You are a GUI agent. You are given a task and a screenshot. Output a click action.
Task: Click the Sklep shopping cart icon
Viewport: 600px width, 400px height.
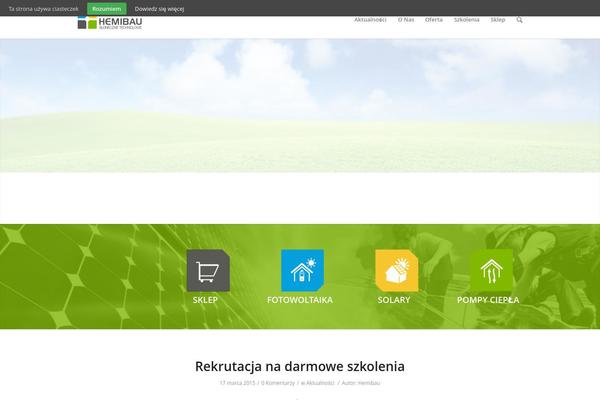click(x=208, y=270)
